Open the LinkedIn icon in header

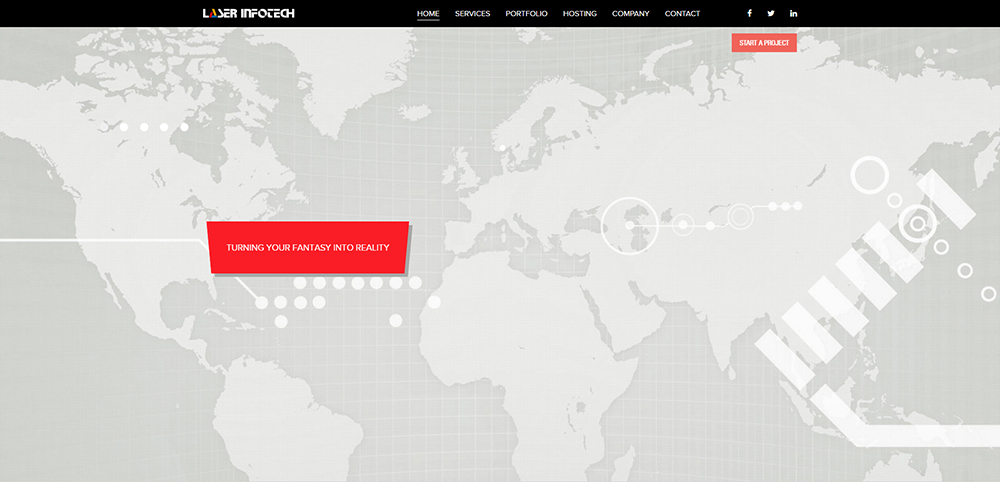794,14
